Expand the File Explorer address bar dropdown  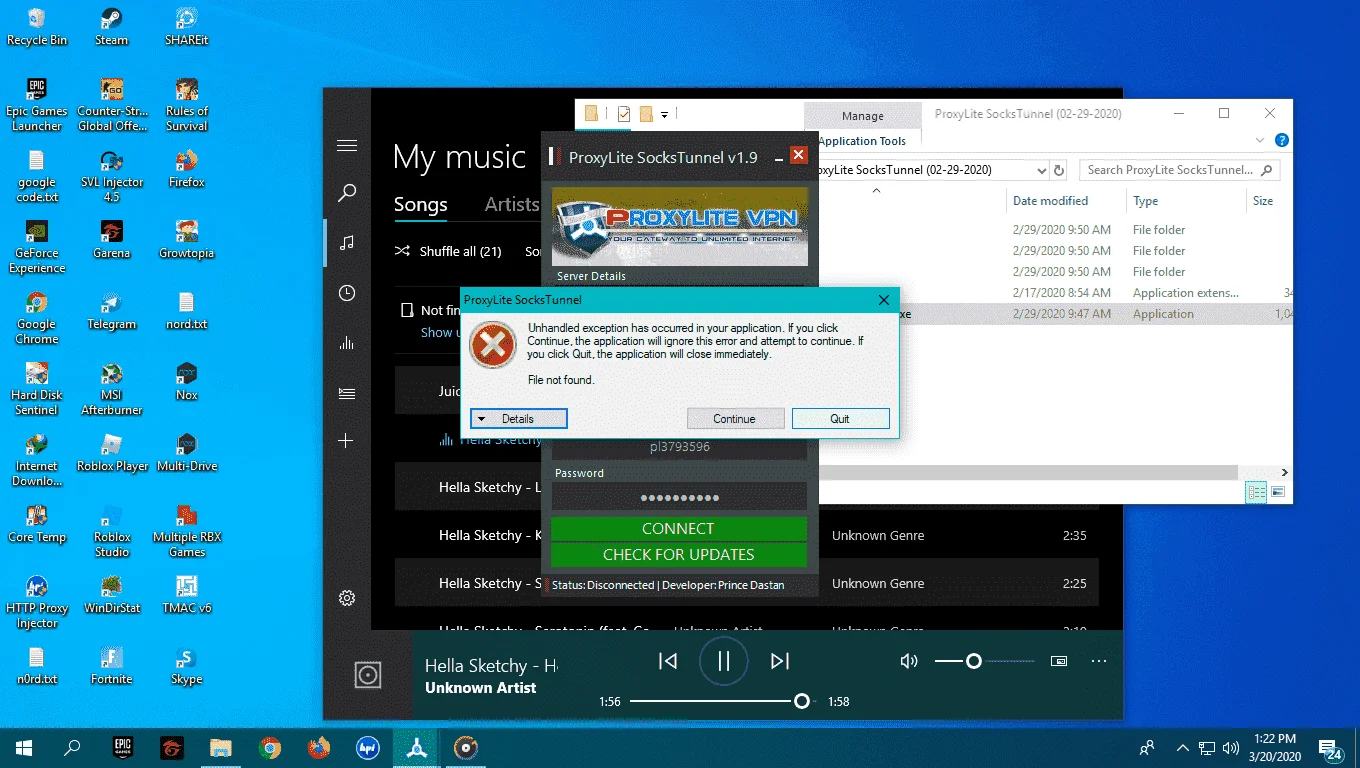(x=1042, y=170)
